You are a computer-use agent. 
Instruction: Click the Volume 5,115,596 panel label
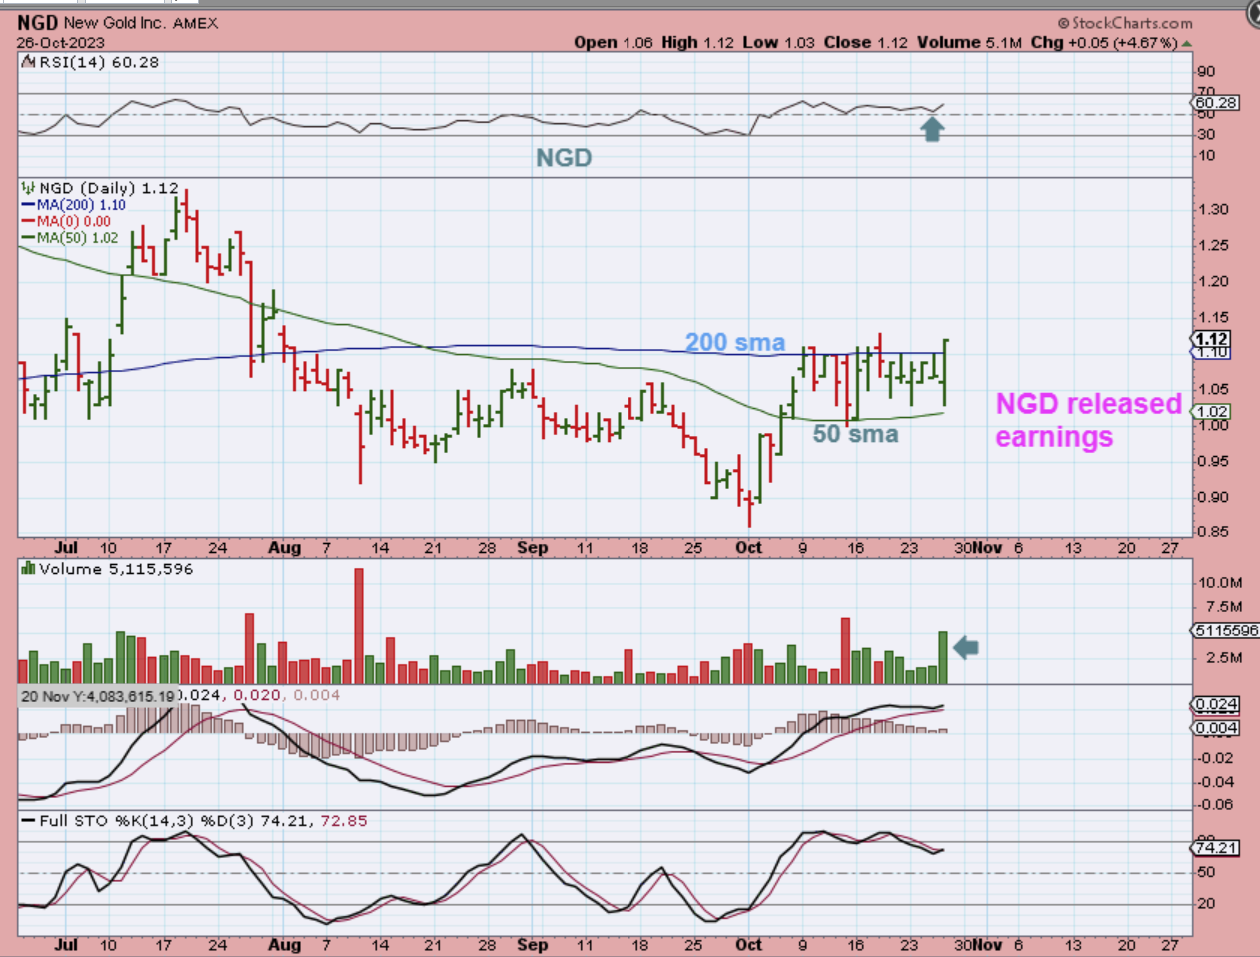(x=116, y=569)
